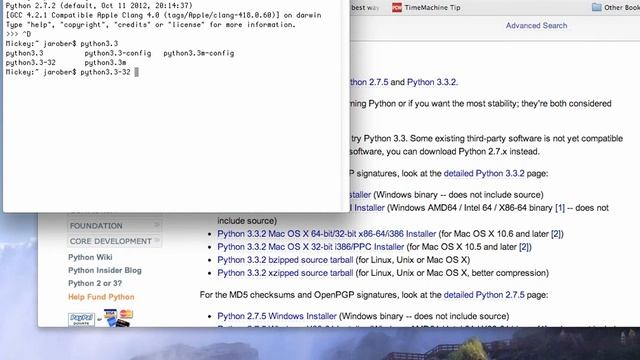The height and width of the screenshot is (360, 640).
Task: Open the Python 2 or 3? sidebar link
Action: [x=95, y=283]
